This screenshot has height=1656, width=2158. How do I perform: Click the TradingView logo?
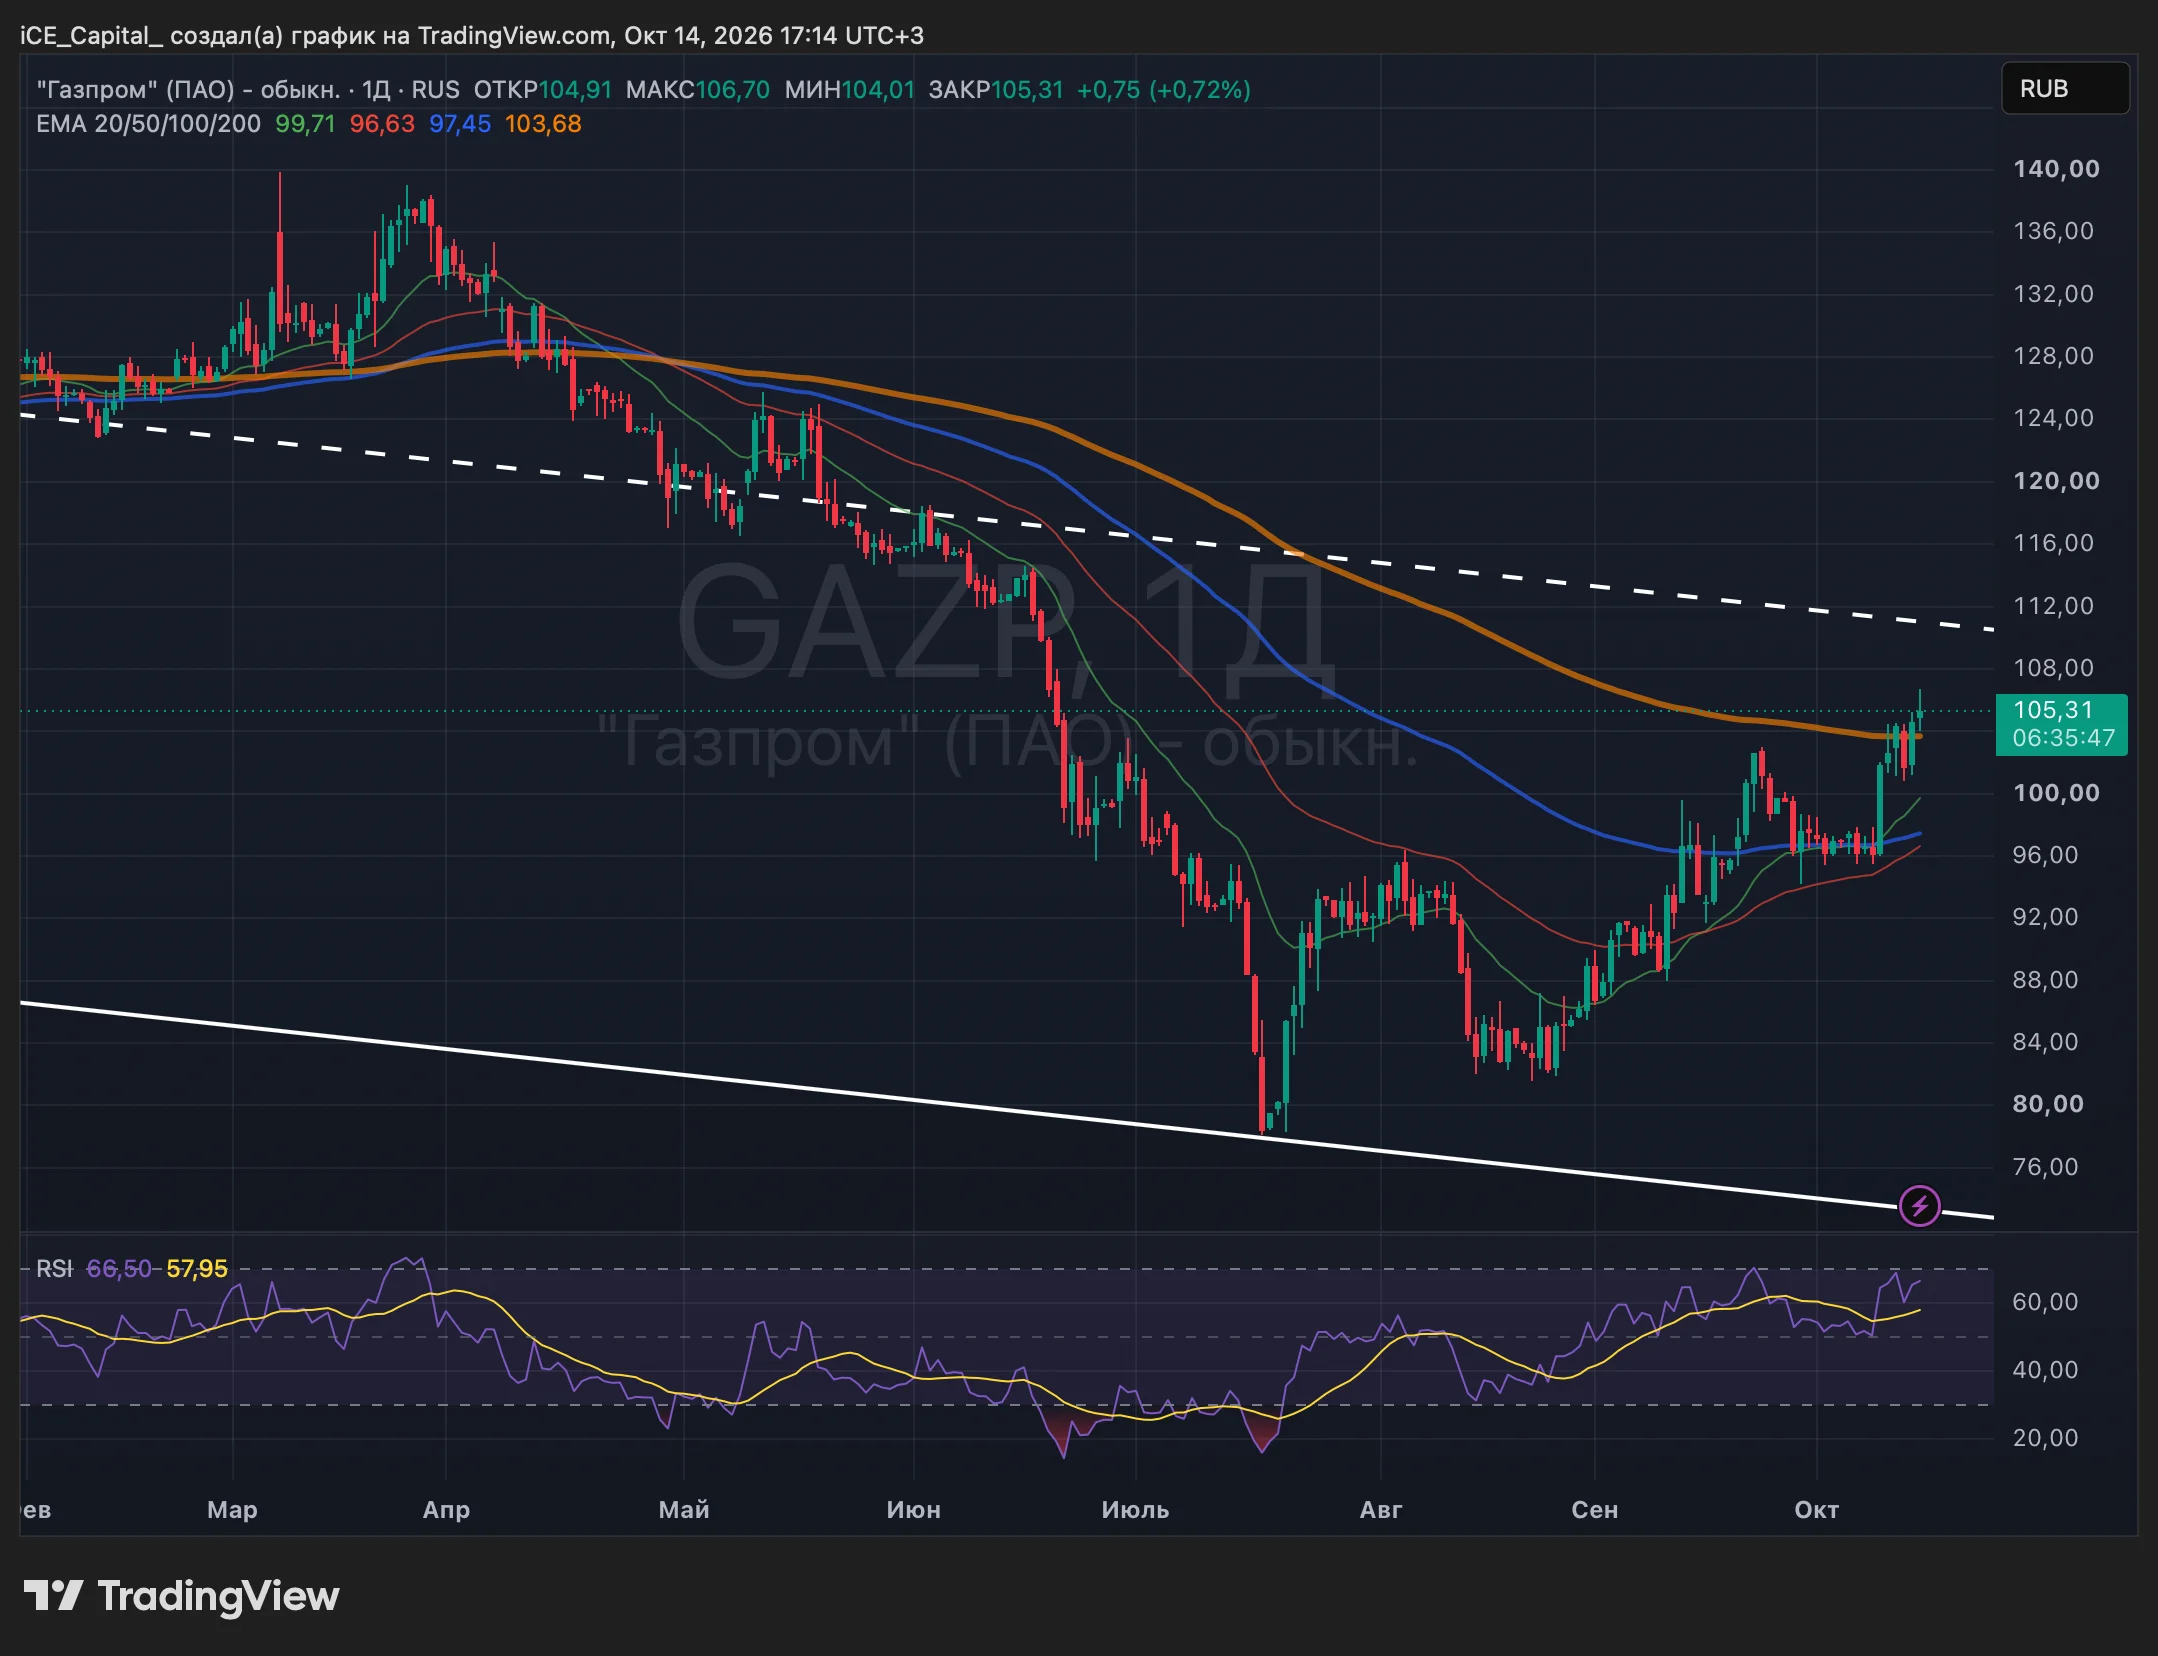[x=181, y=1596]
